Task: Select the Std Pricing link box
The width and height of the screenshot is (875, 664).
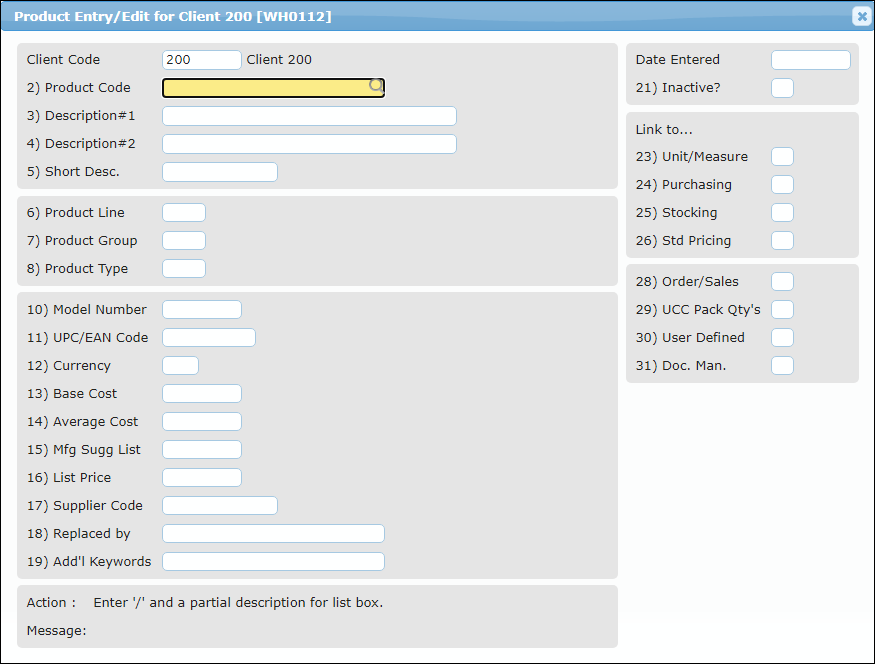Action: (x=782, y=241)
